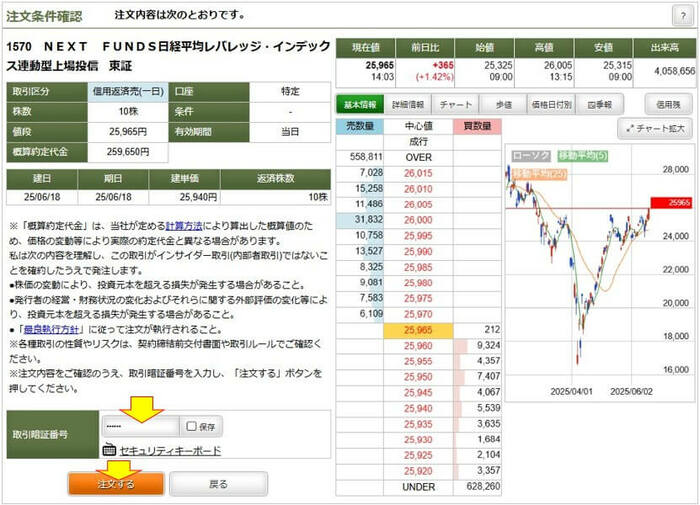Open the チャート tab

(x=455, y=104)
